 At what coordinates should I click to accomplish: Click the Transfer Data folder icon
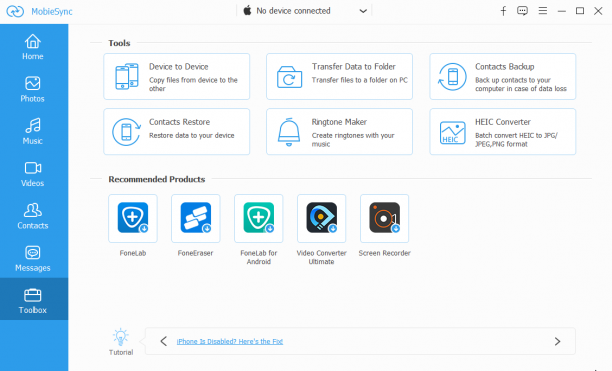[289, 77]
